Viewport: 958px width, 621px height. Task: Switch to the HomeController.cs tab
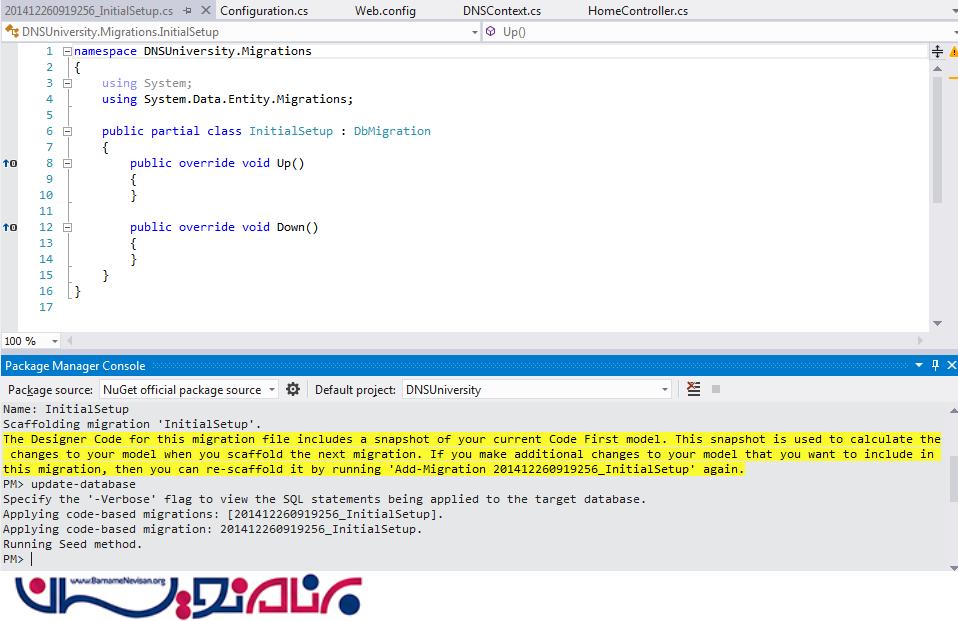point(637,11)
